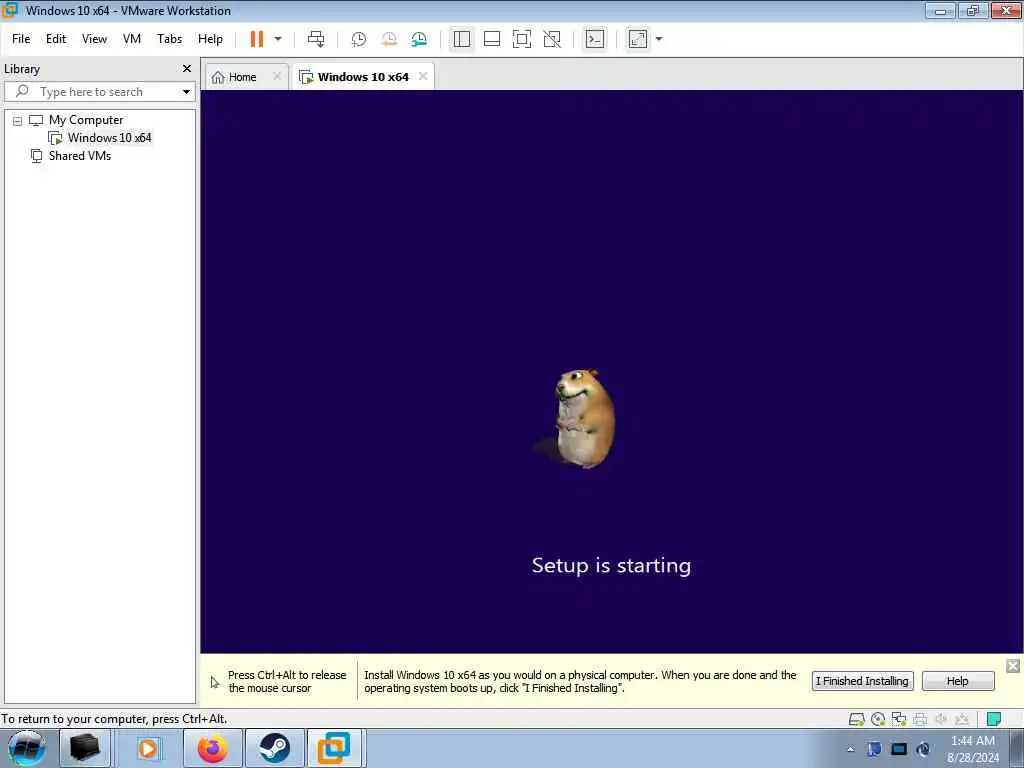1024x768 pixels.
Task: Click inside the VM display showing Setup is starting
Action: point(611,371)
